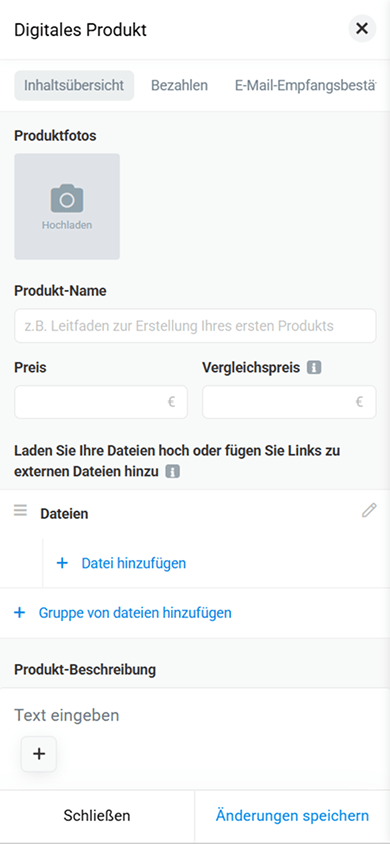Close the Digitales Produkt panel
The width and height of the screenshot is (390, 844).
click(x=362, y=29)
